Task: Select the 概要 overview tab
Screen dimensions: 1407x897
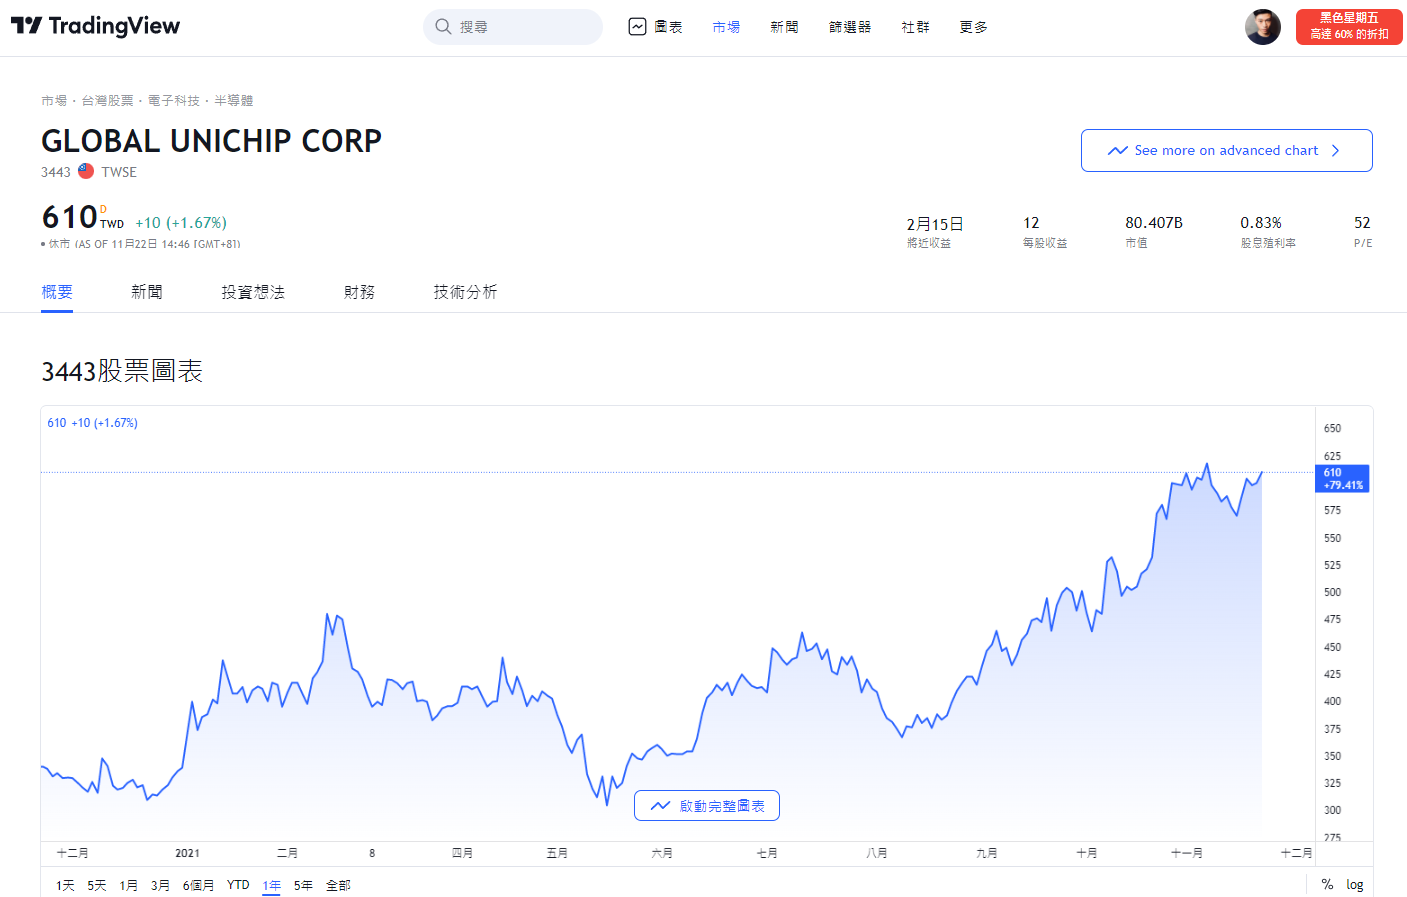Action: click(x=57, y=292)
